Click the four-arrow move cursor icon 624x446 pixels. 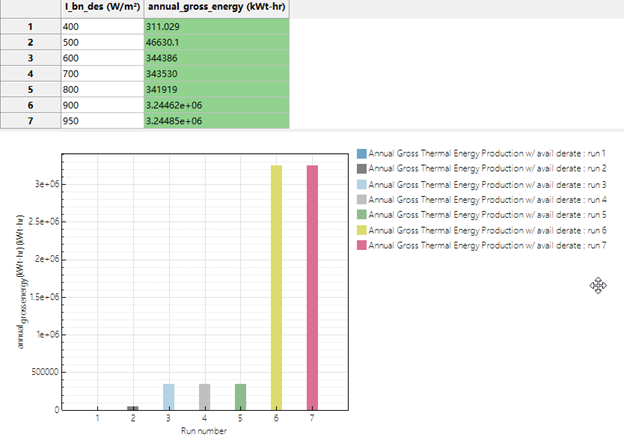(597, 287)
